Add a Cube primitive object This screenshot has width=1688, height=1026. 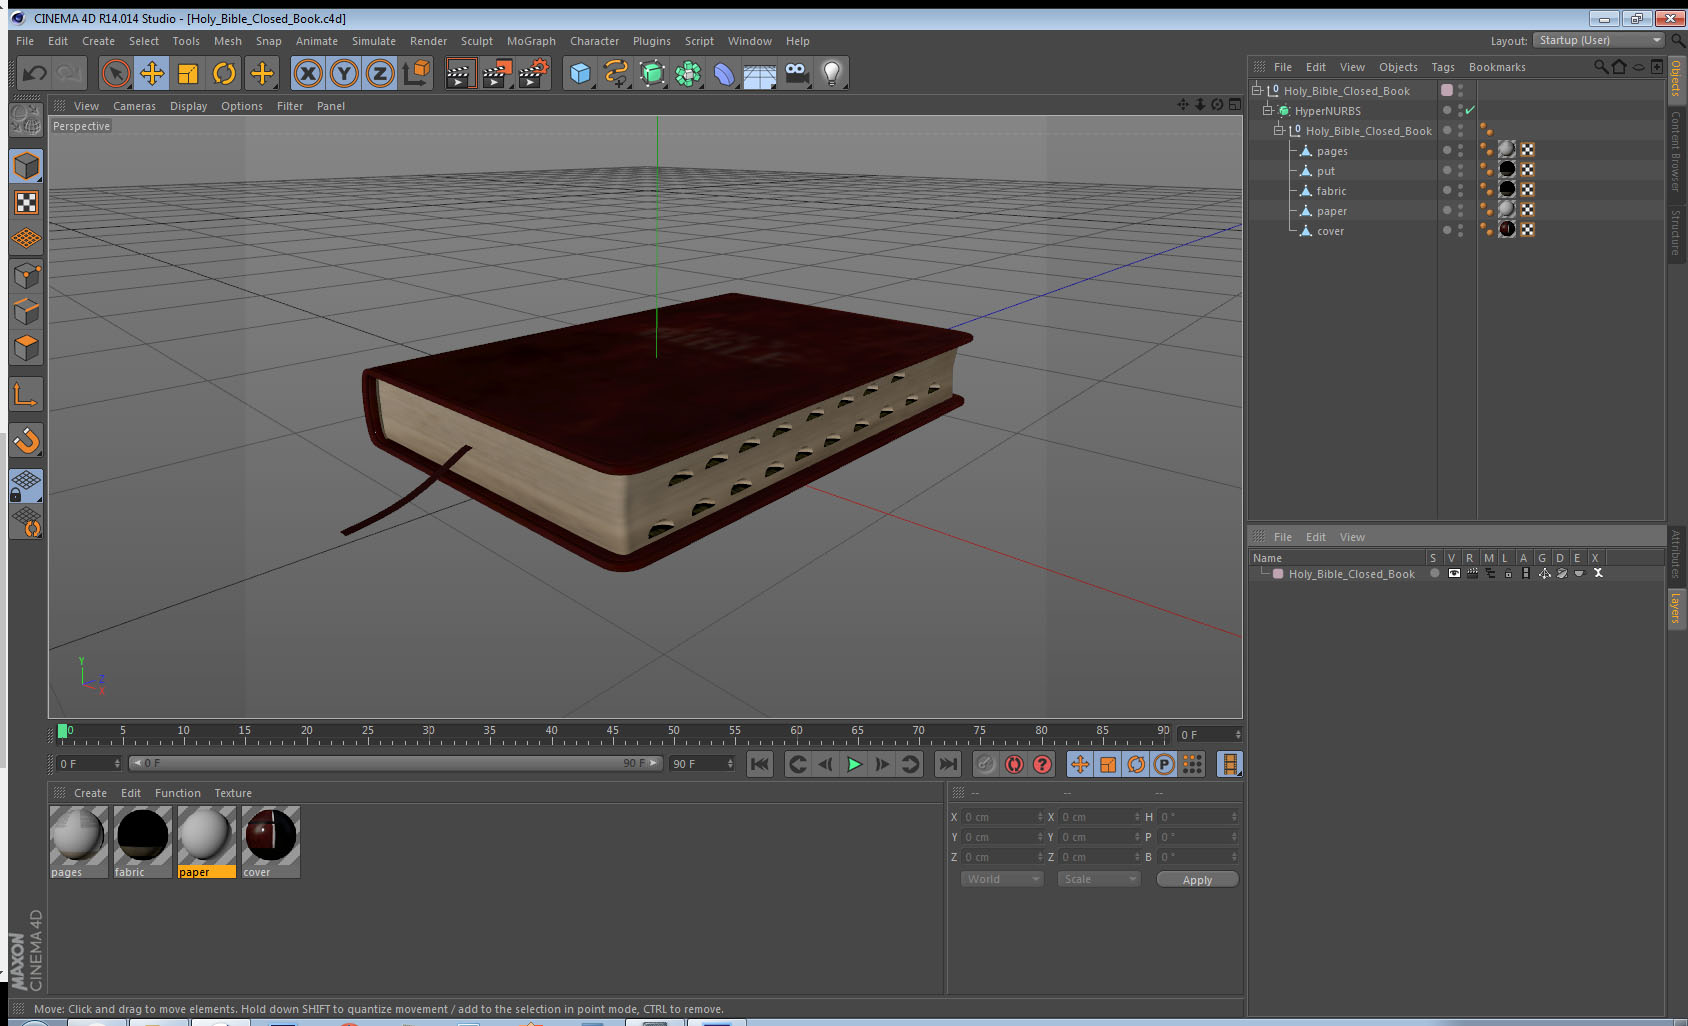coord(580,73)
